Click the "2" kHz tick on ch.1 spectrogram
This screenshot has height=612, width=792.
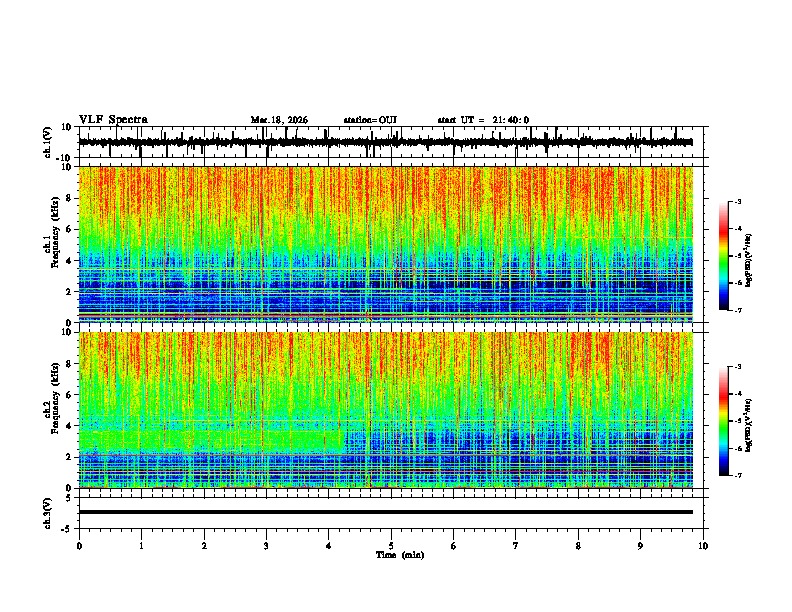coord(69,292)
